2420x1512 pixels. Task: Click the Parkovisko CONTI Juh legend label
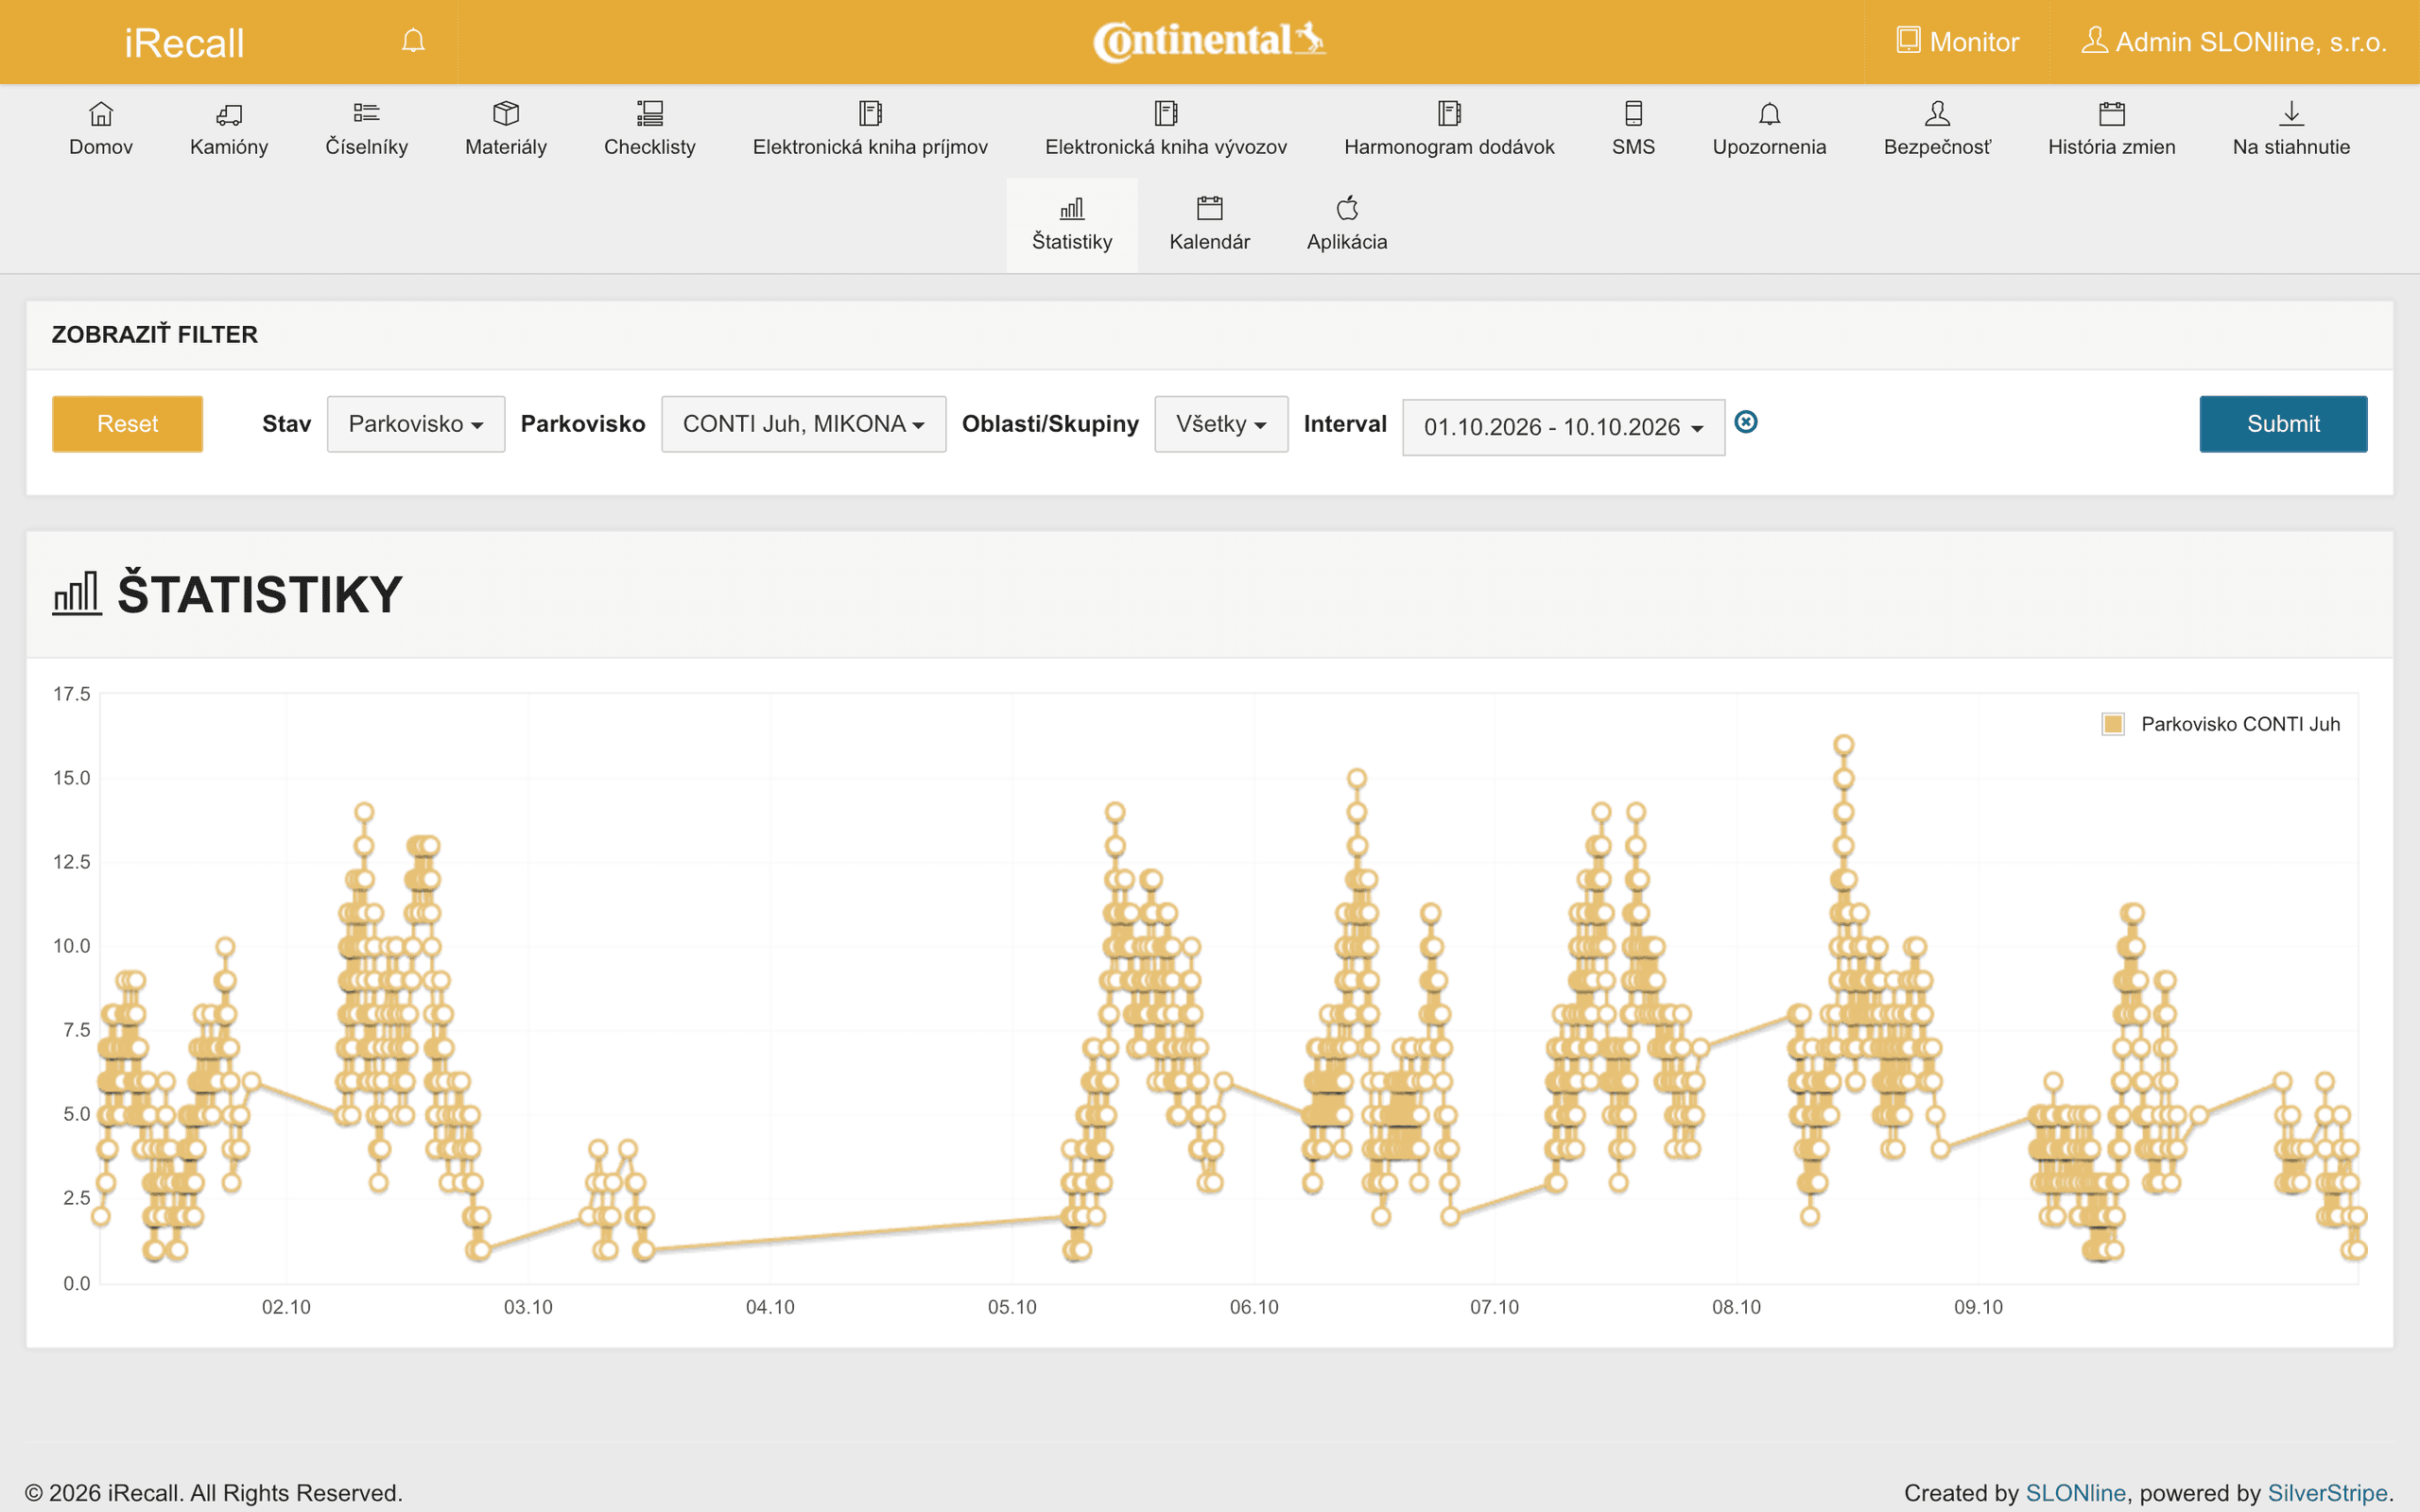tap(2240, 724)
